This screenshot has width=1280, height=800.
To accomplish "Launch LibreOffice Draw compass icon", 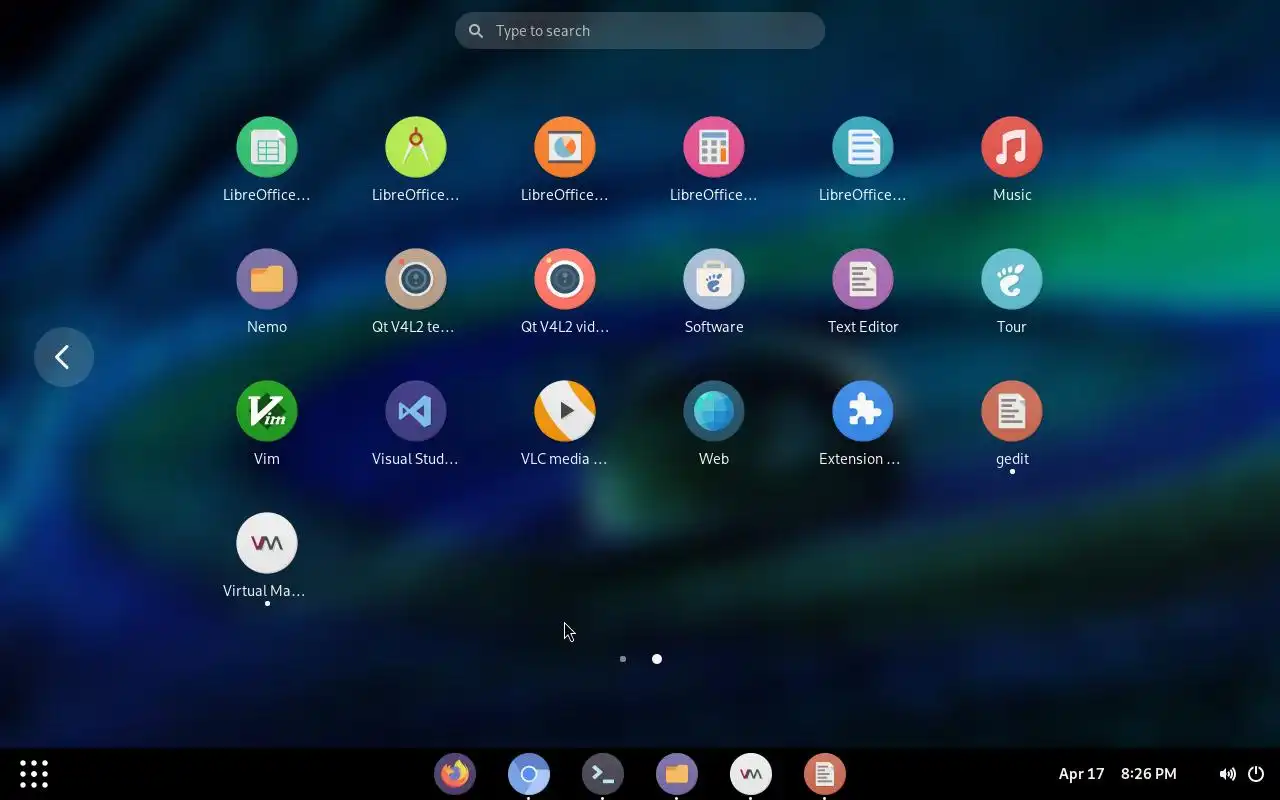I will 416,147.
